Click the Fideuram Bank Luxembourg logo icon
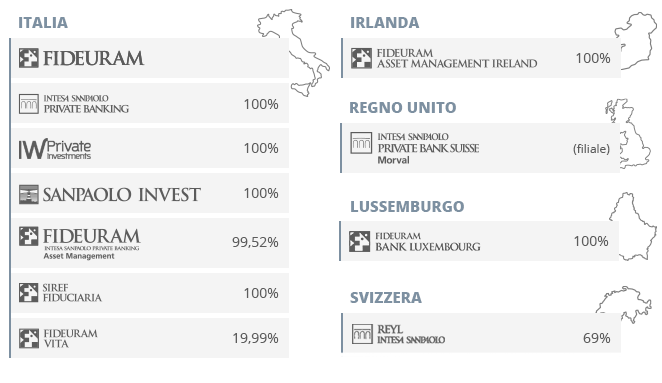662x383 pixels. [x=360, y=242]
